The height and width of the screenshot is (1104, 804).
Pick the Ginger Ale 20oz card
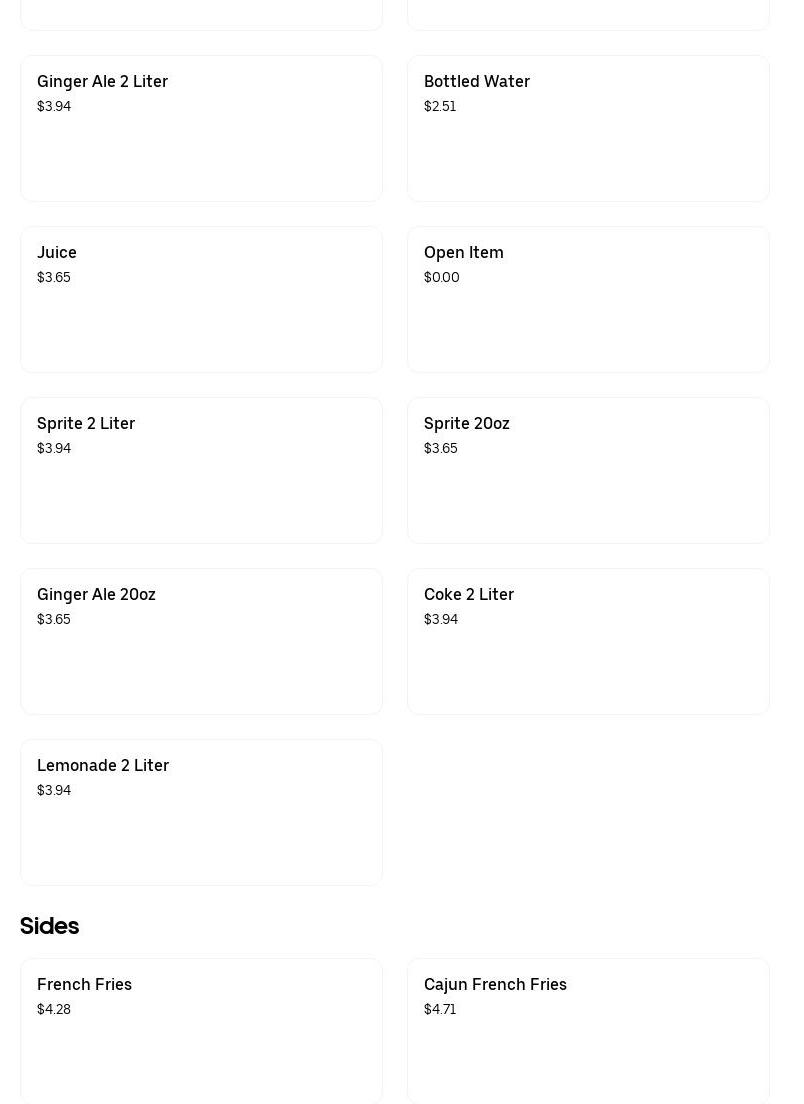pyautogui.click(x=201, y=641)
